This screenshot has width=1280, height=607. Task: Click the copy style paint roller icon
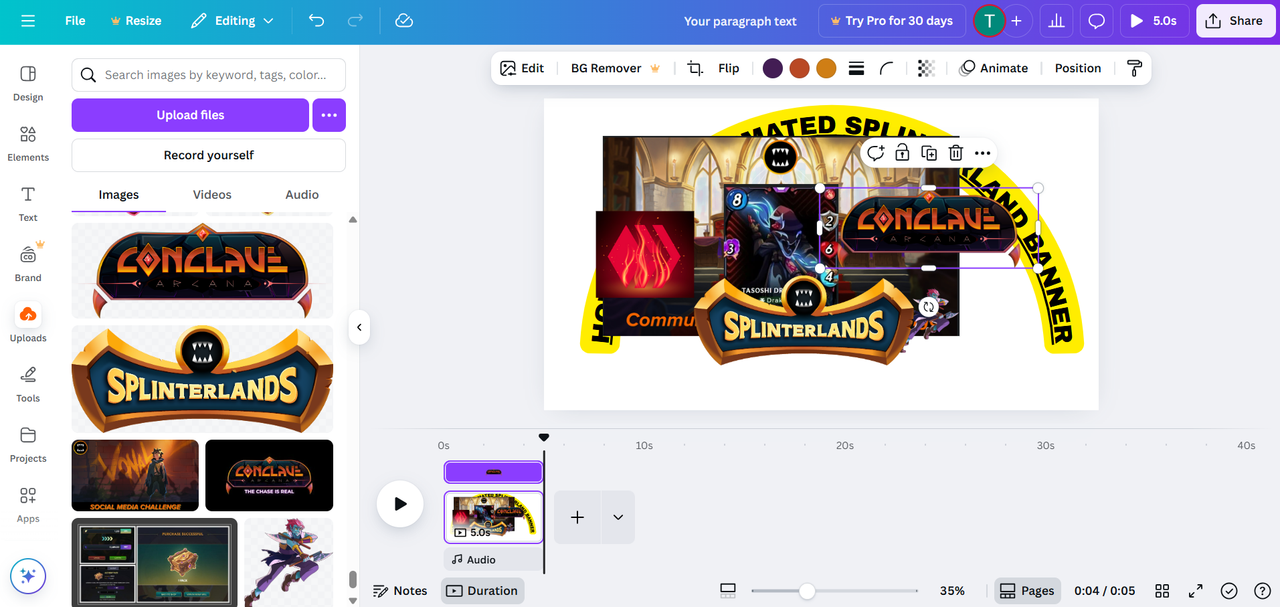1134,68
